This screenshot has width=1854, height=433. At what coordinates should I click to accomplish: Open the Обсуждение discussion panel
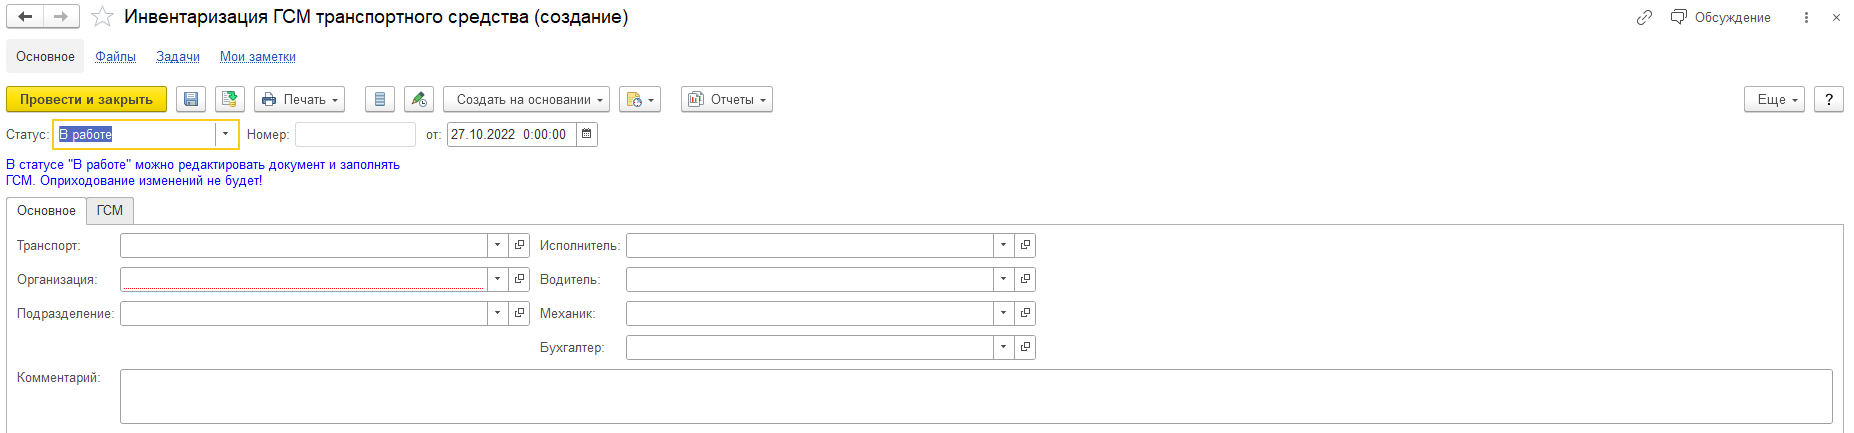(1721, 17)
